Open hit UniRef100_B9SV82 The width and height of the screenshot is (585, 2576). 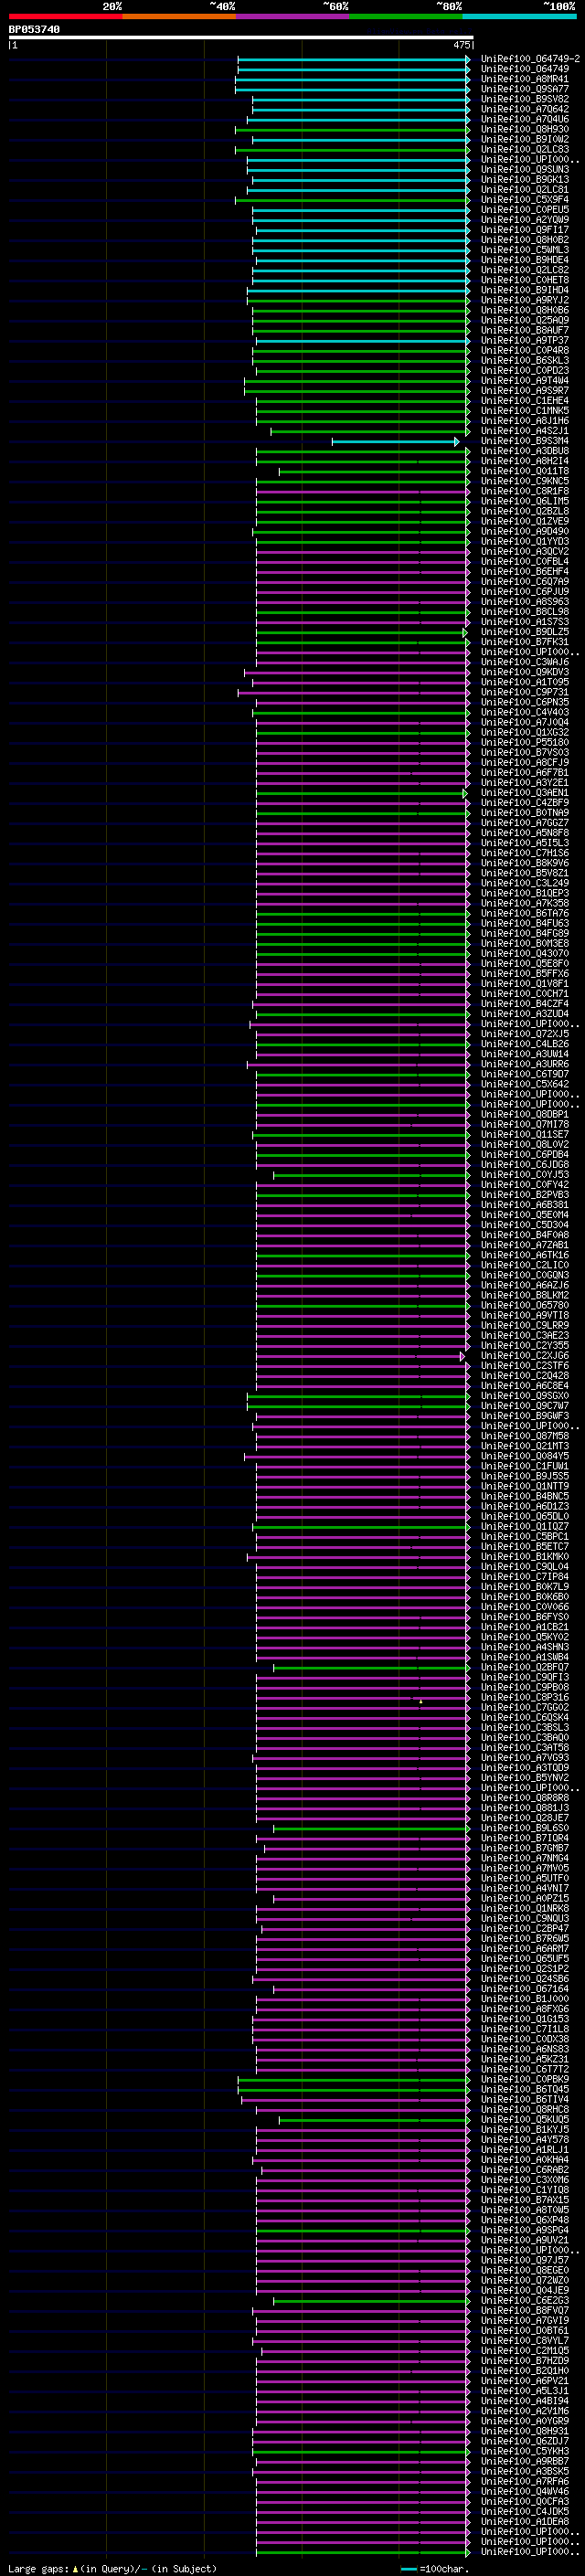[525, 99]
